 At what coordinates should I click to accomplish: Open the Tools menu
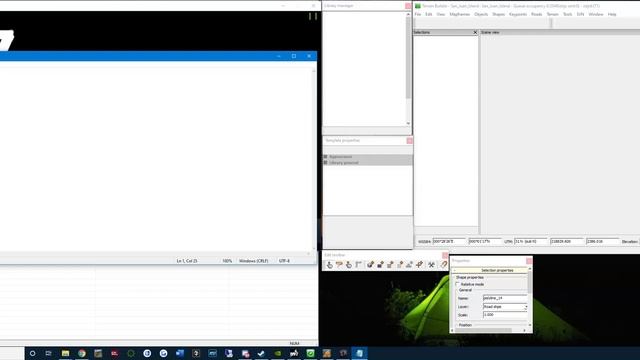(x=568, y=14)
